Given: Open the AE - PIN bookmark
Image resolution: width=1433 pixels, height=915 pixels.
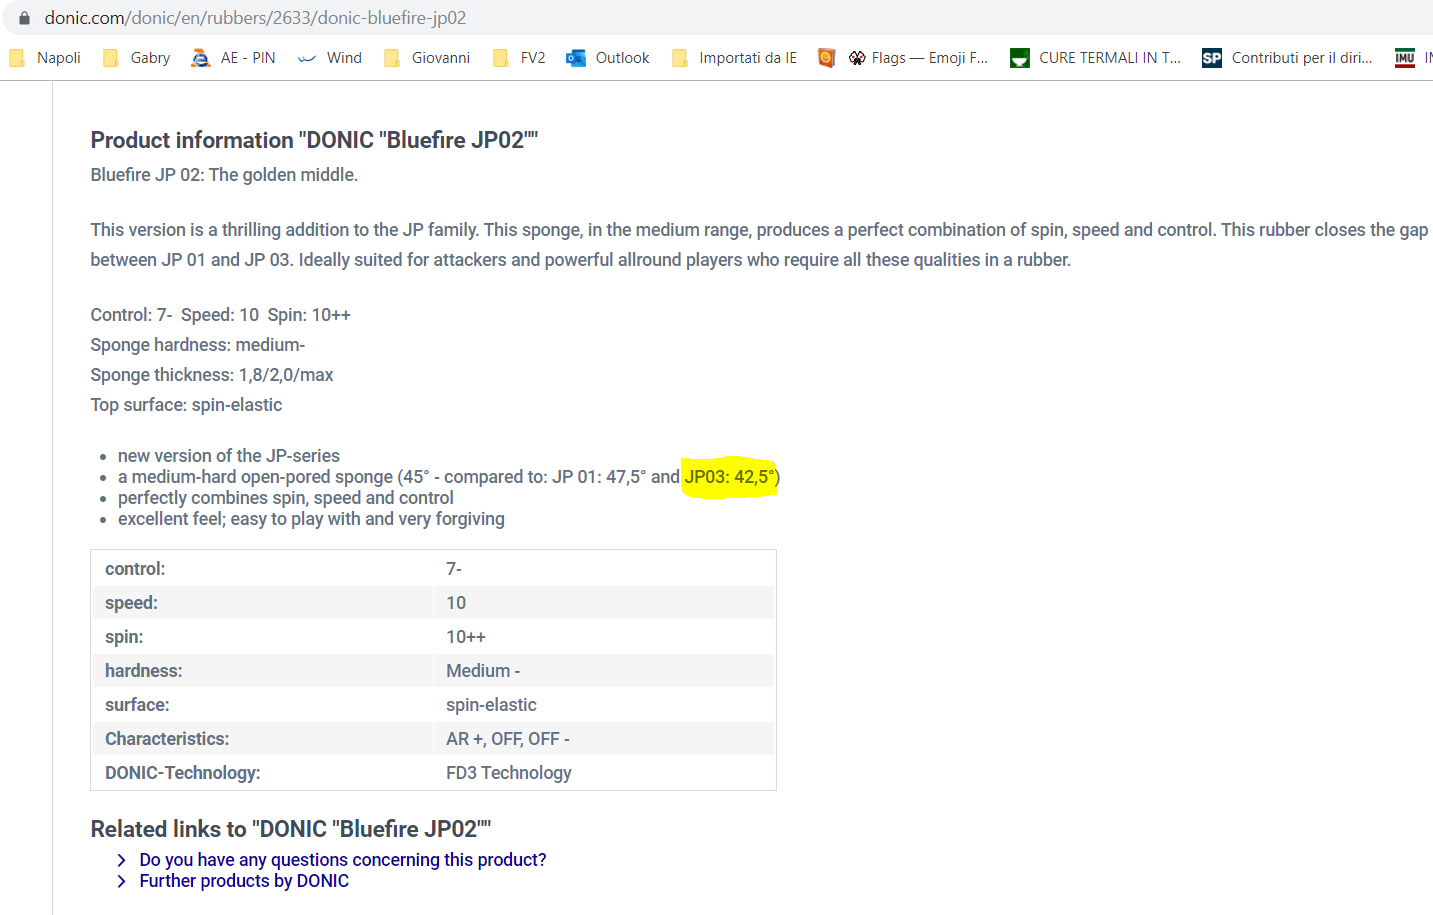Looking at the screenshot, I should coord(234,58).
